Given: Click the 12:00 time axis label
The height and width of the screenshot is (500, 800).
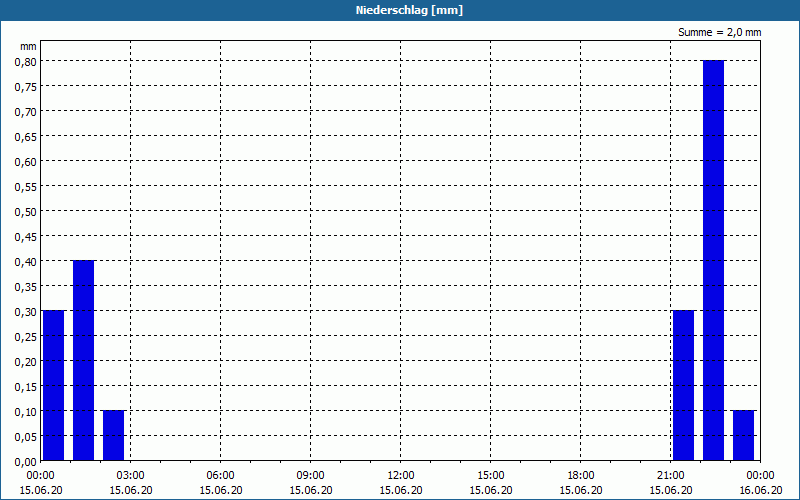Looking at the screenshot, I should (401, 476).
